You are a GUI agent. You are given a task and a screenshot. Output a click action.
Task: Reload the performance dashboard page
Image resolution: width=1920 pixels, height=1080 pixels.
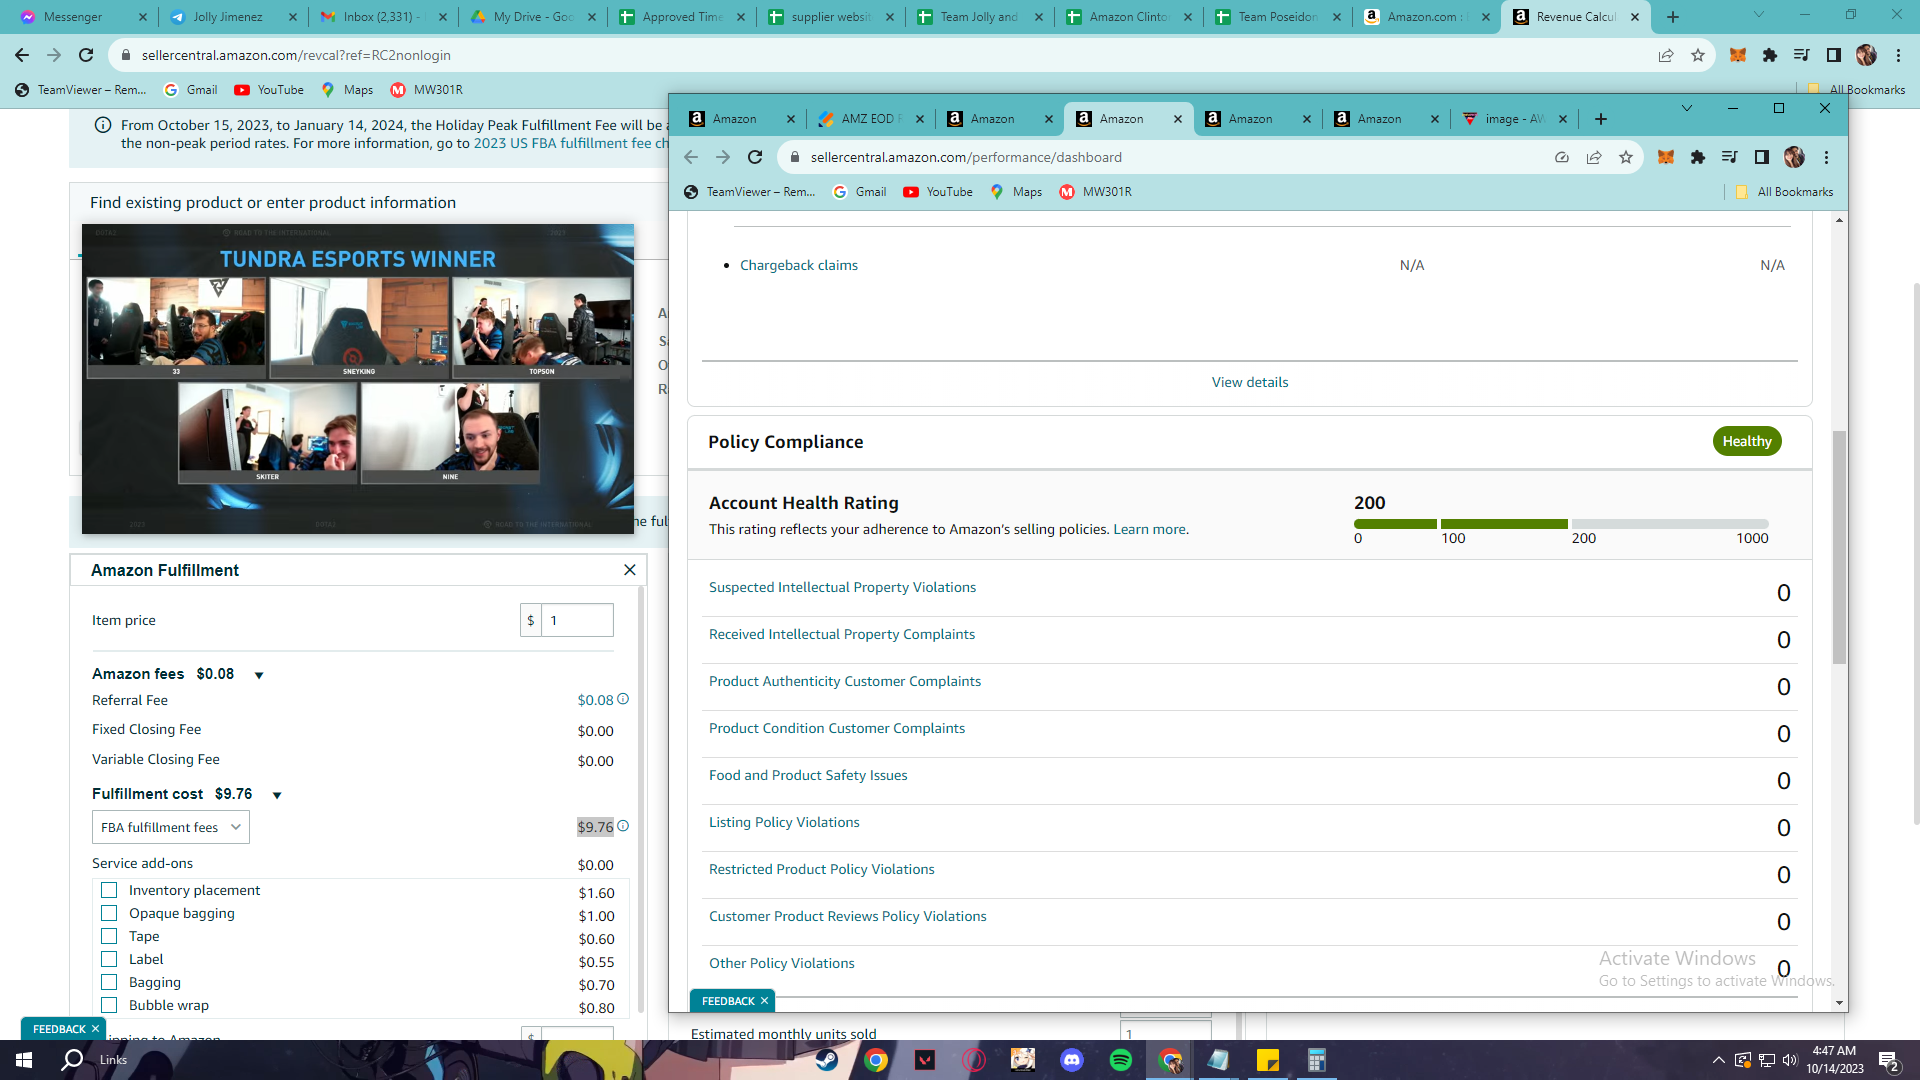pyautogui.click(x=755, y=157)
